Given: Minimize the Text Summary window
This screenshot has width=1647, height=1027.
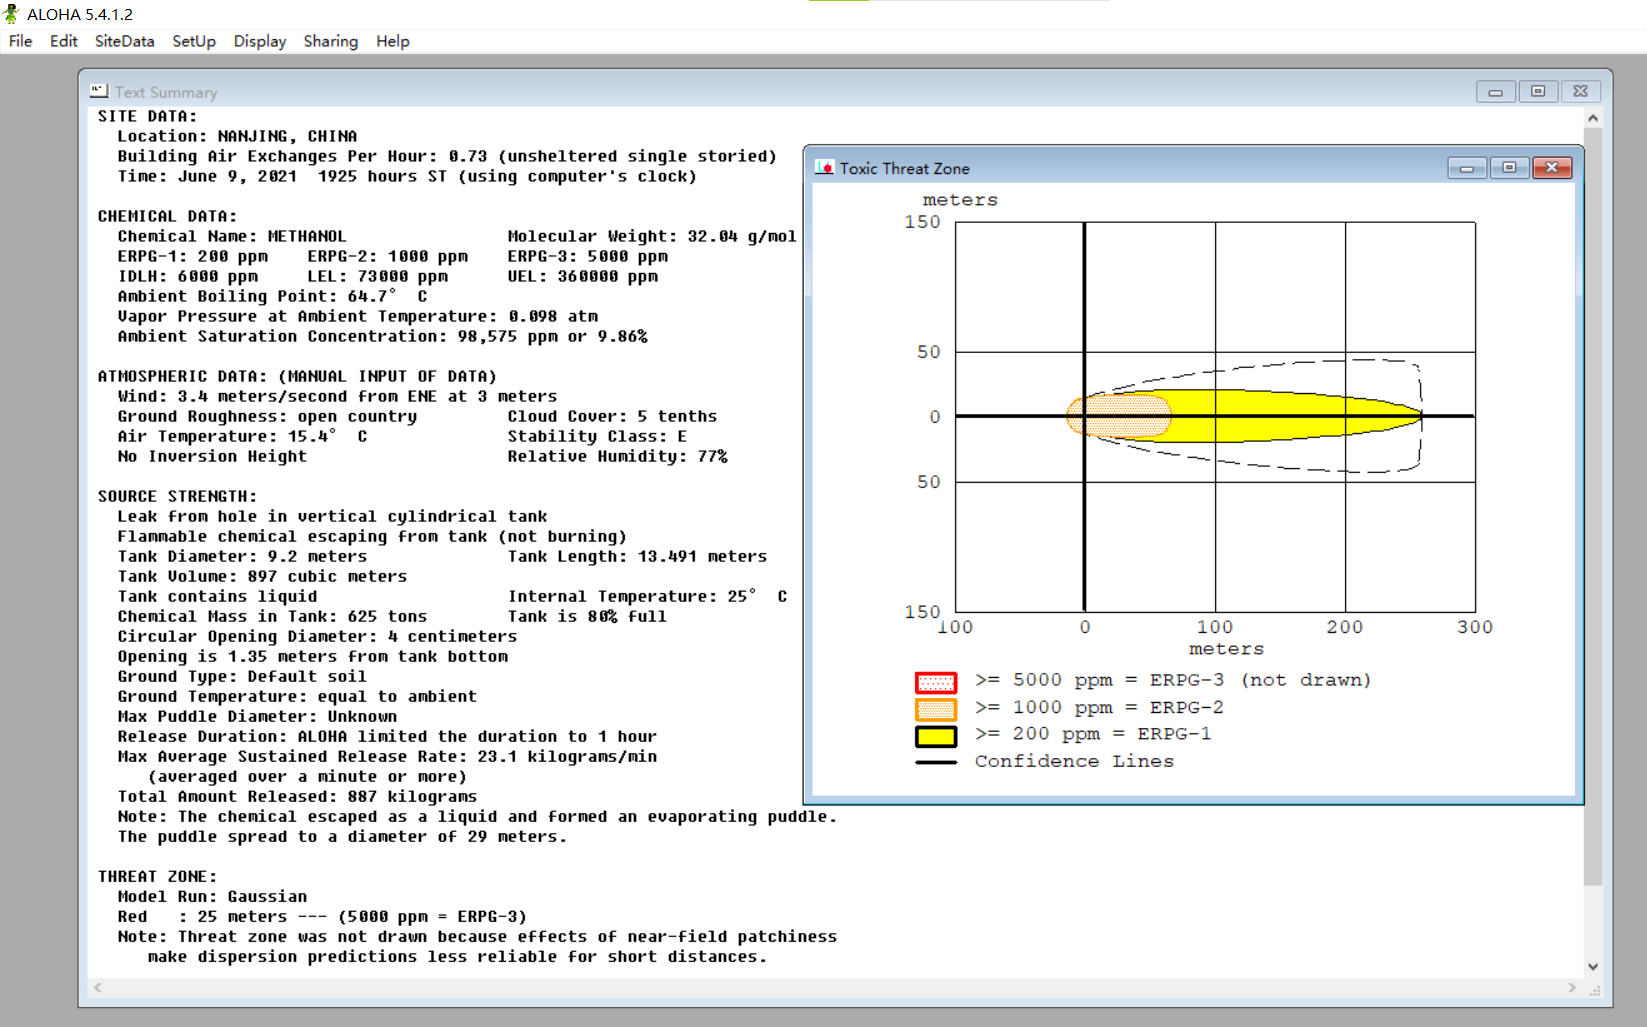Looking at the screenshot, I should 1495,92.
